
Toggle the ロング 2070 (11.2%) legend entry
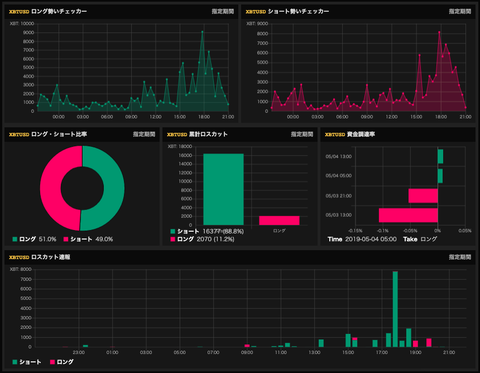coord(202,239)
